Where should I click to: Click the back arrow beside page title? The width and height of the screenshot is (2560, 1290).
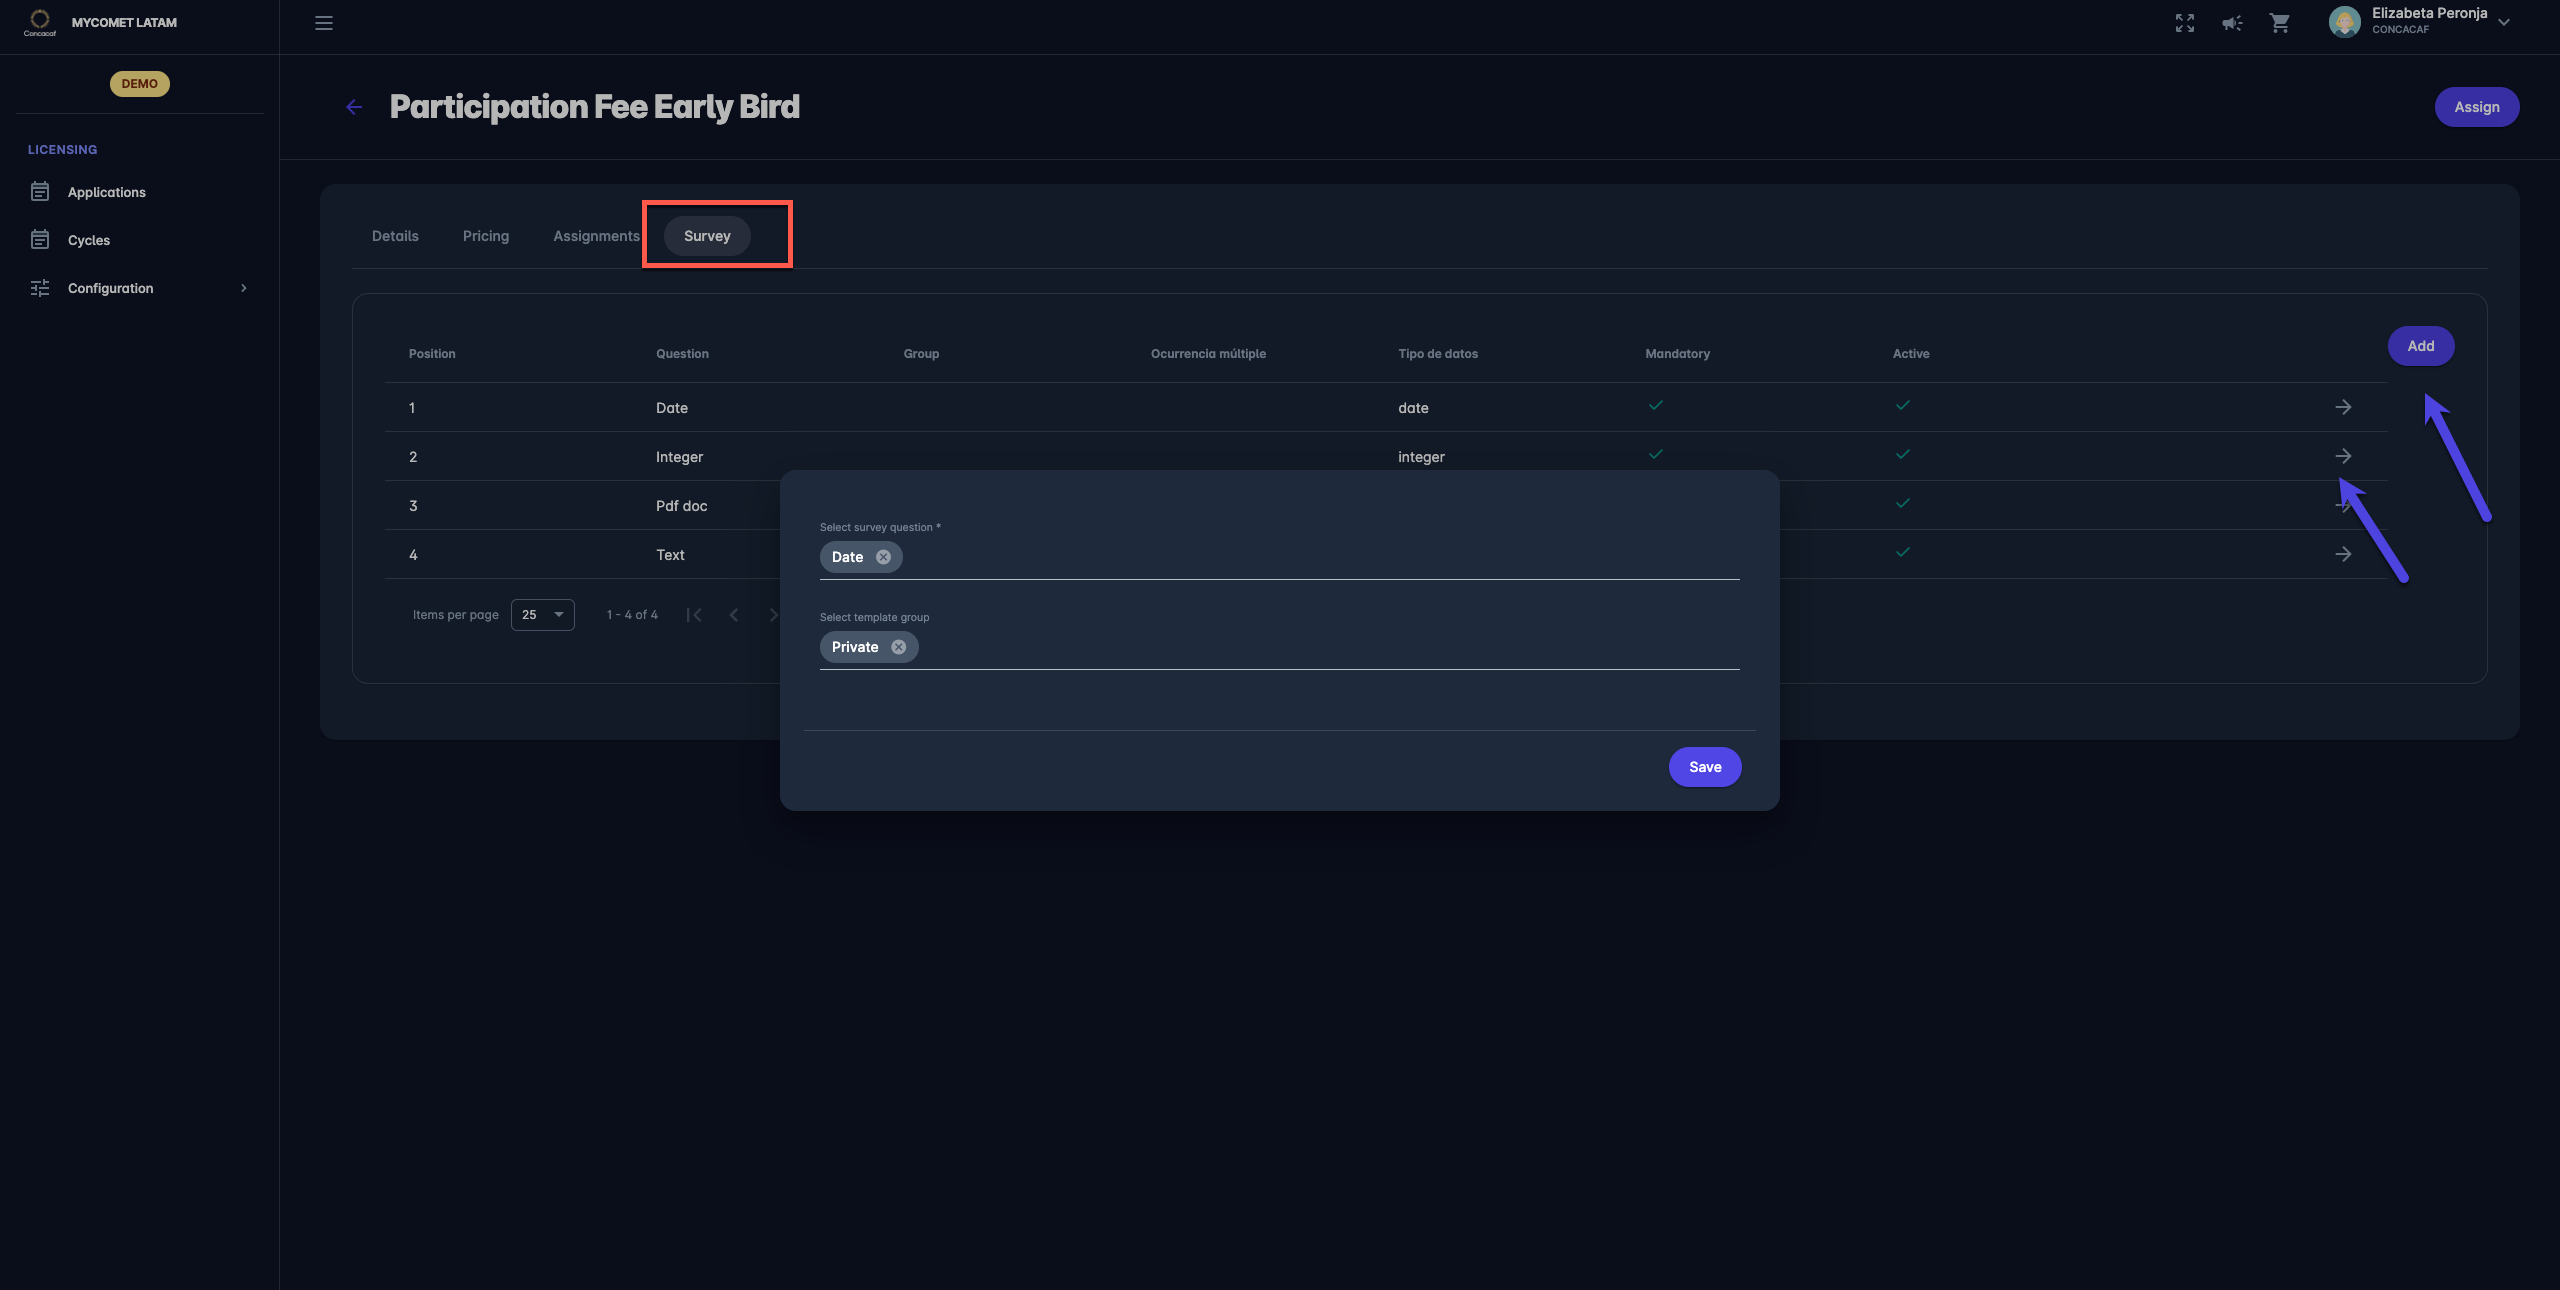(x=354, y=107)
